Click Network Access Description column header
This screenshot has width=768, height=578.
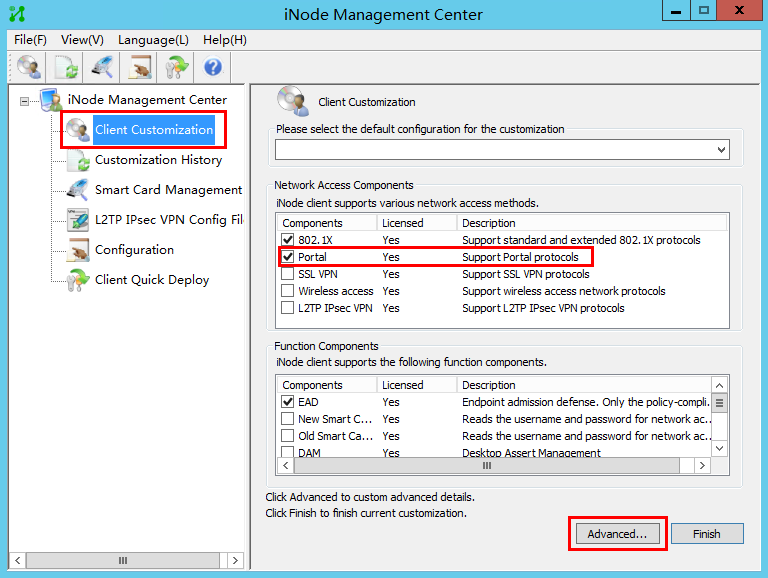point(592,223)
